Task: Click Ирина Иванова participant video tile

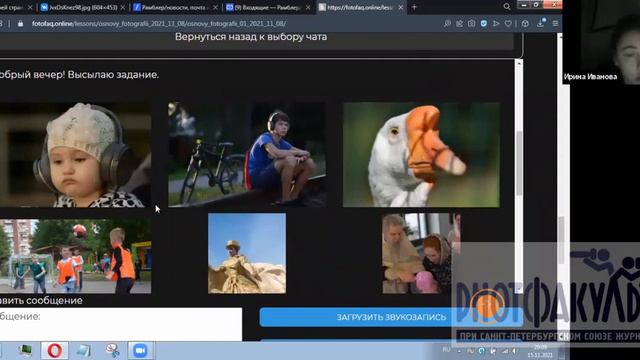Action: point(601,42)
